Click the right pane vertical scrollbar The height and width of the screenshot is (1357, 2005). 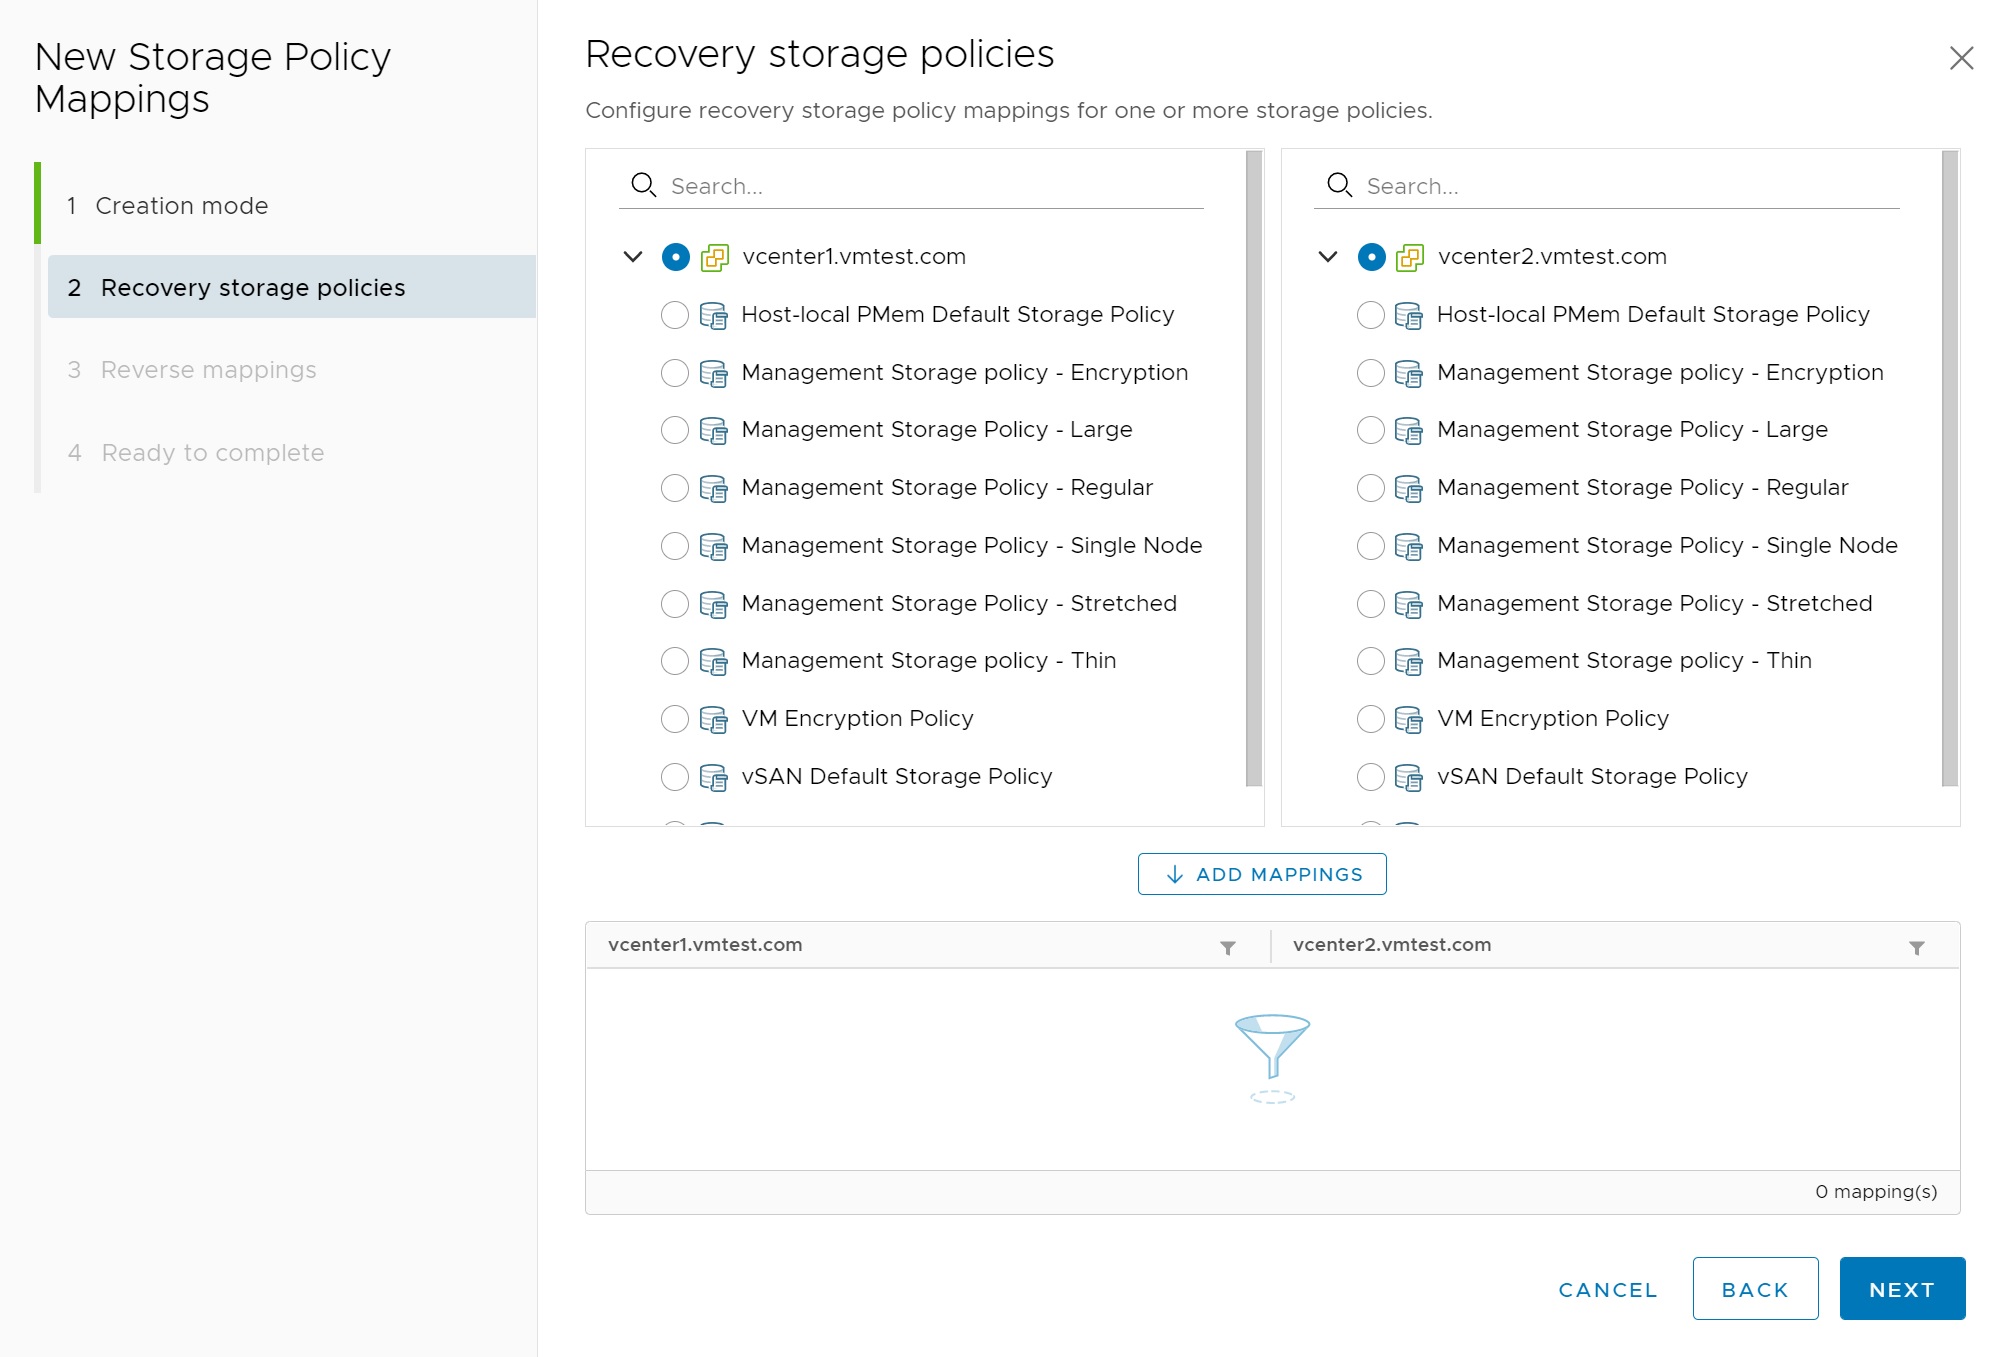tap(1950, 468)
